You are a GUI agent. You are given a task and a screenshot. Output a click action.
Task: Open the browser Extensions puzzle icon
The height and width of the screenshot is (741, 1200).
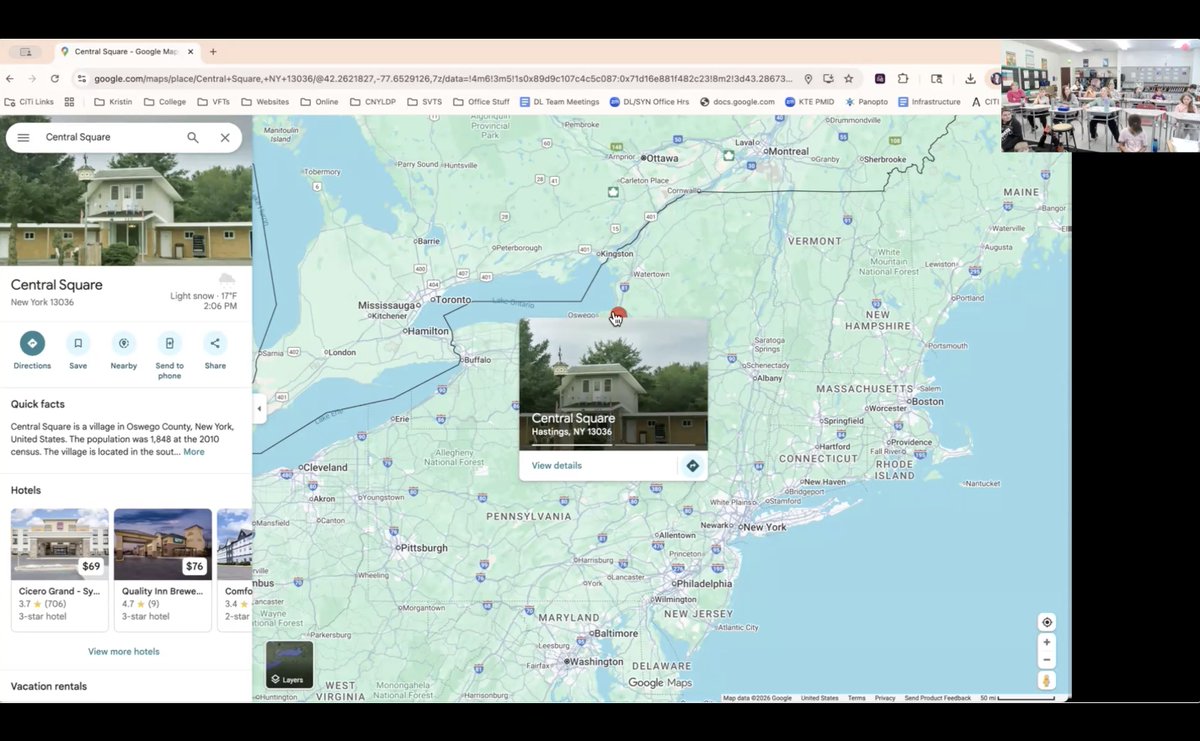coord(903,79)
